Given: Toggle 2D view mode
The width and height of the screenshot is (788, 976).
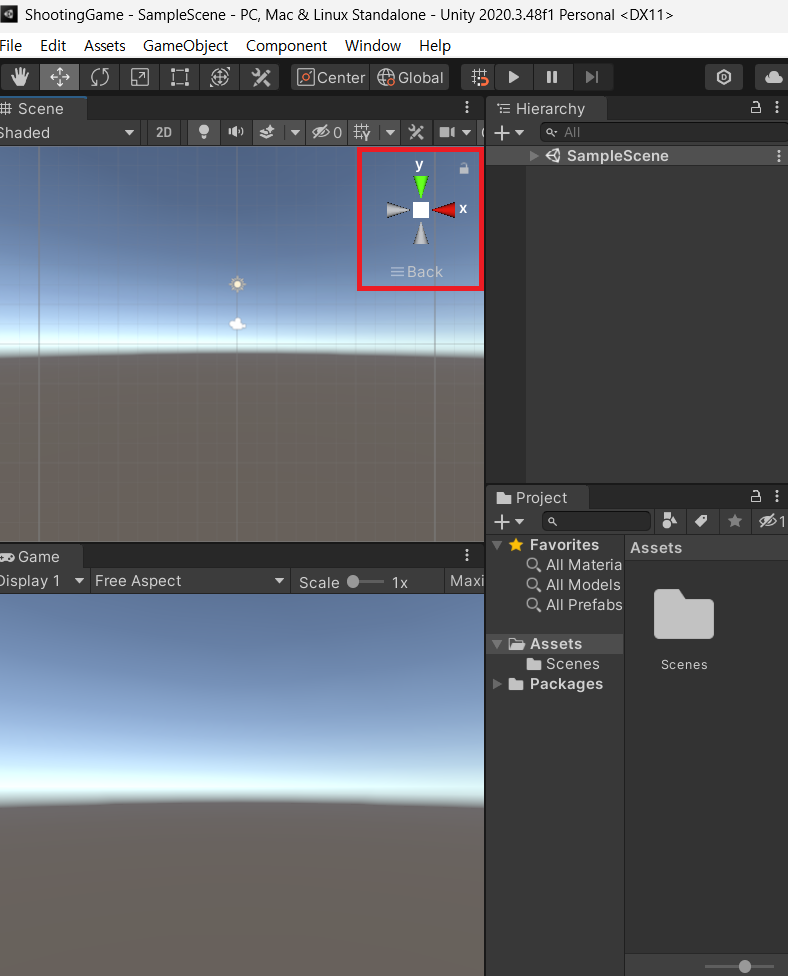Looking at the screenshot, I should pos(164,133).
